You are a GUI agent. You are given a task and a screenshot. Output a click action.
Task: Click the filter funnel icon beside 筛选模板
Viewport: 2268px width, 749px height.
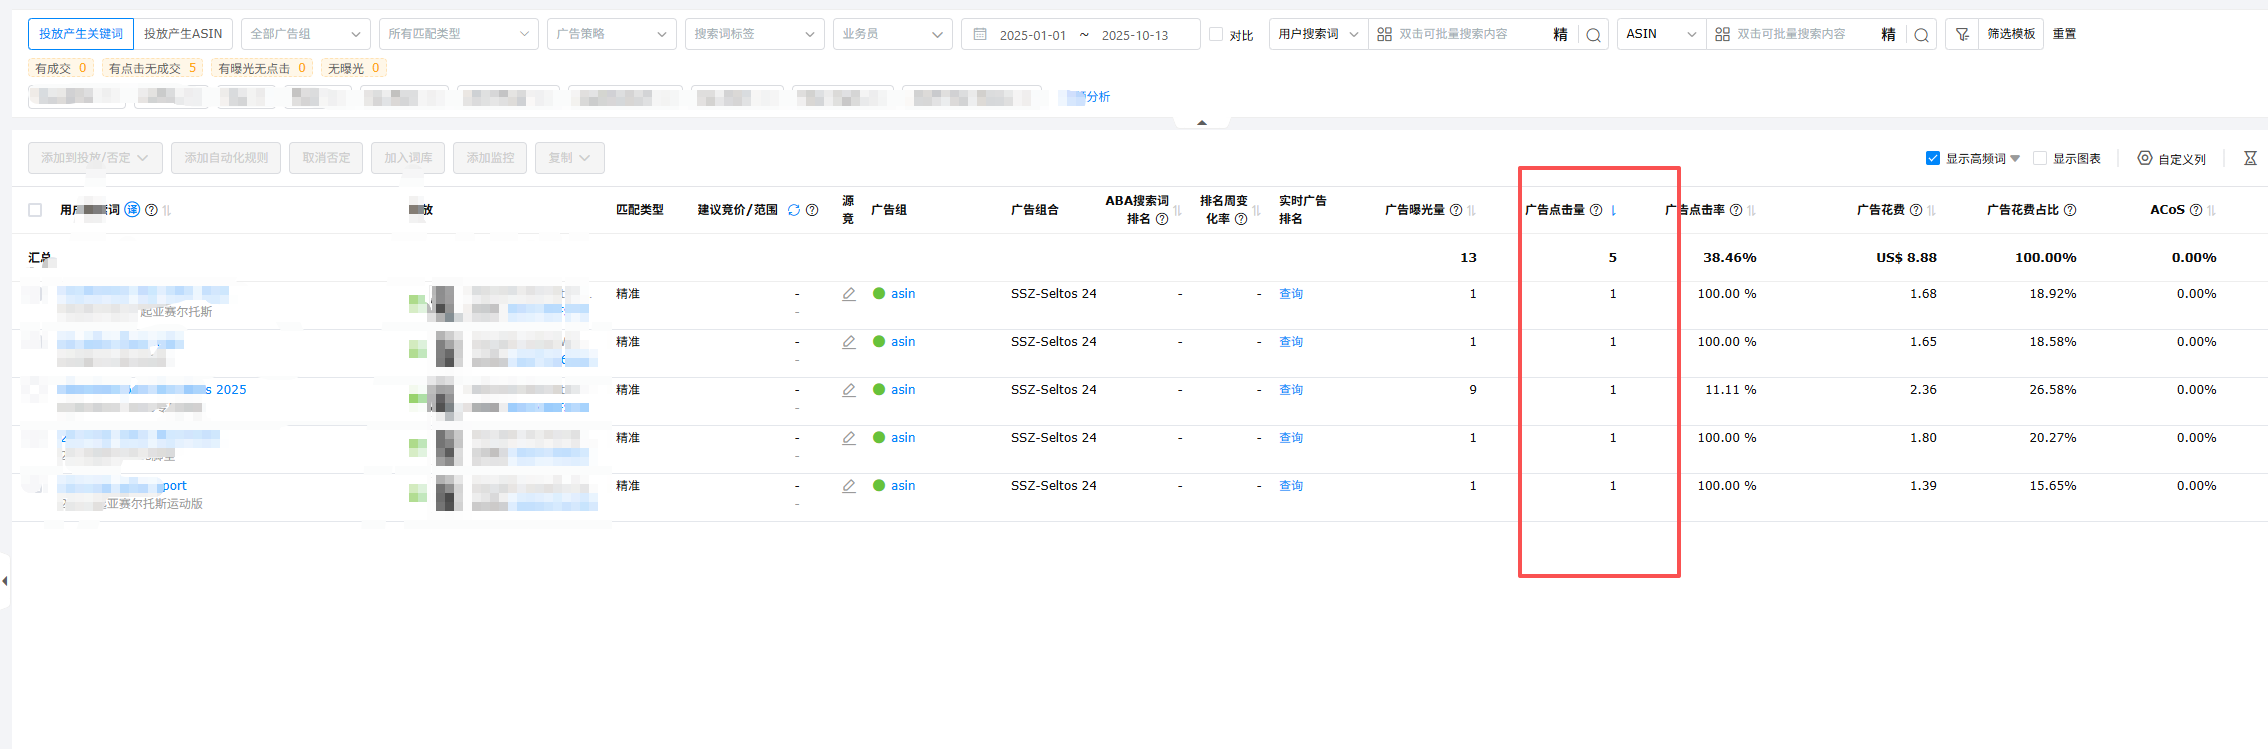coord(1962,34)
